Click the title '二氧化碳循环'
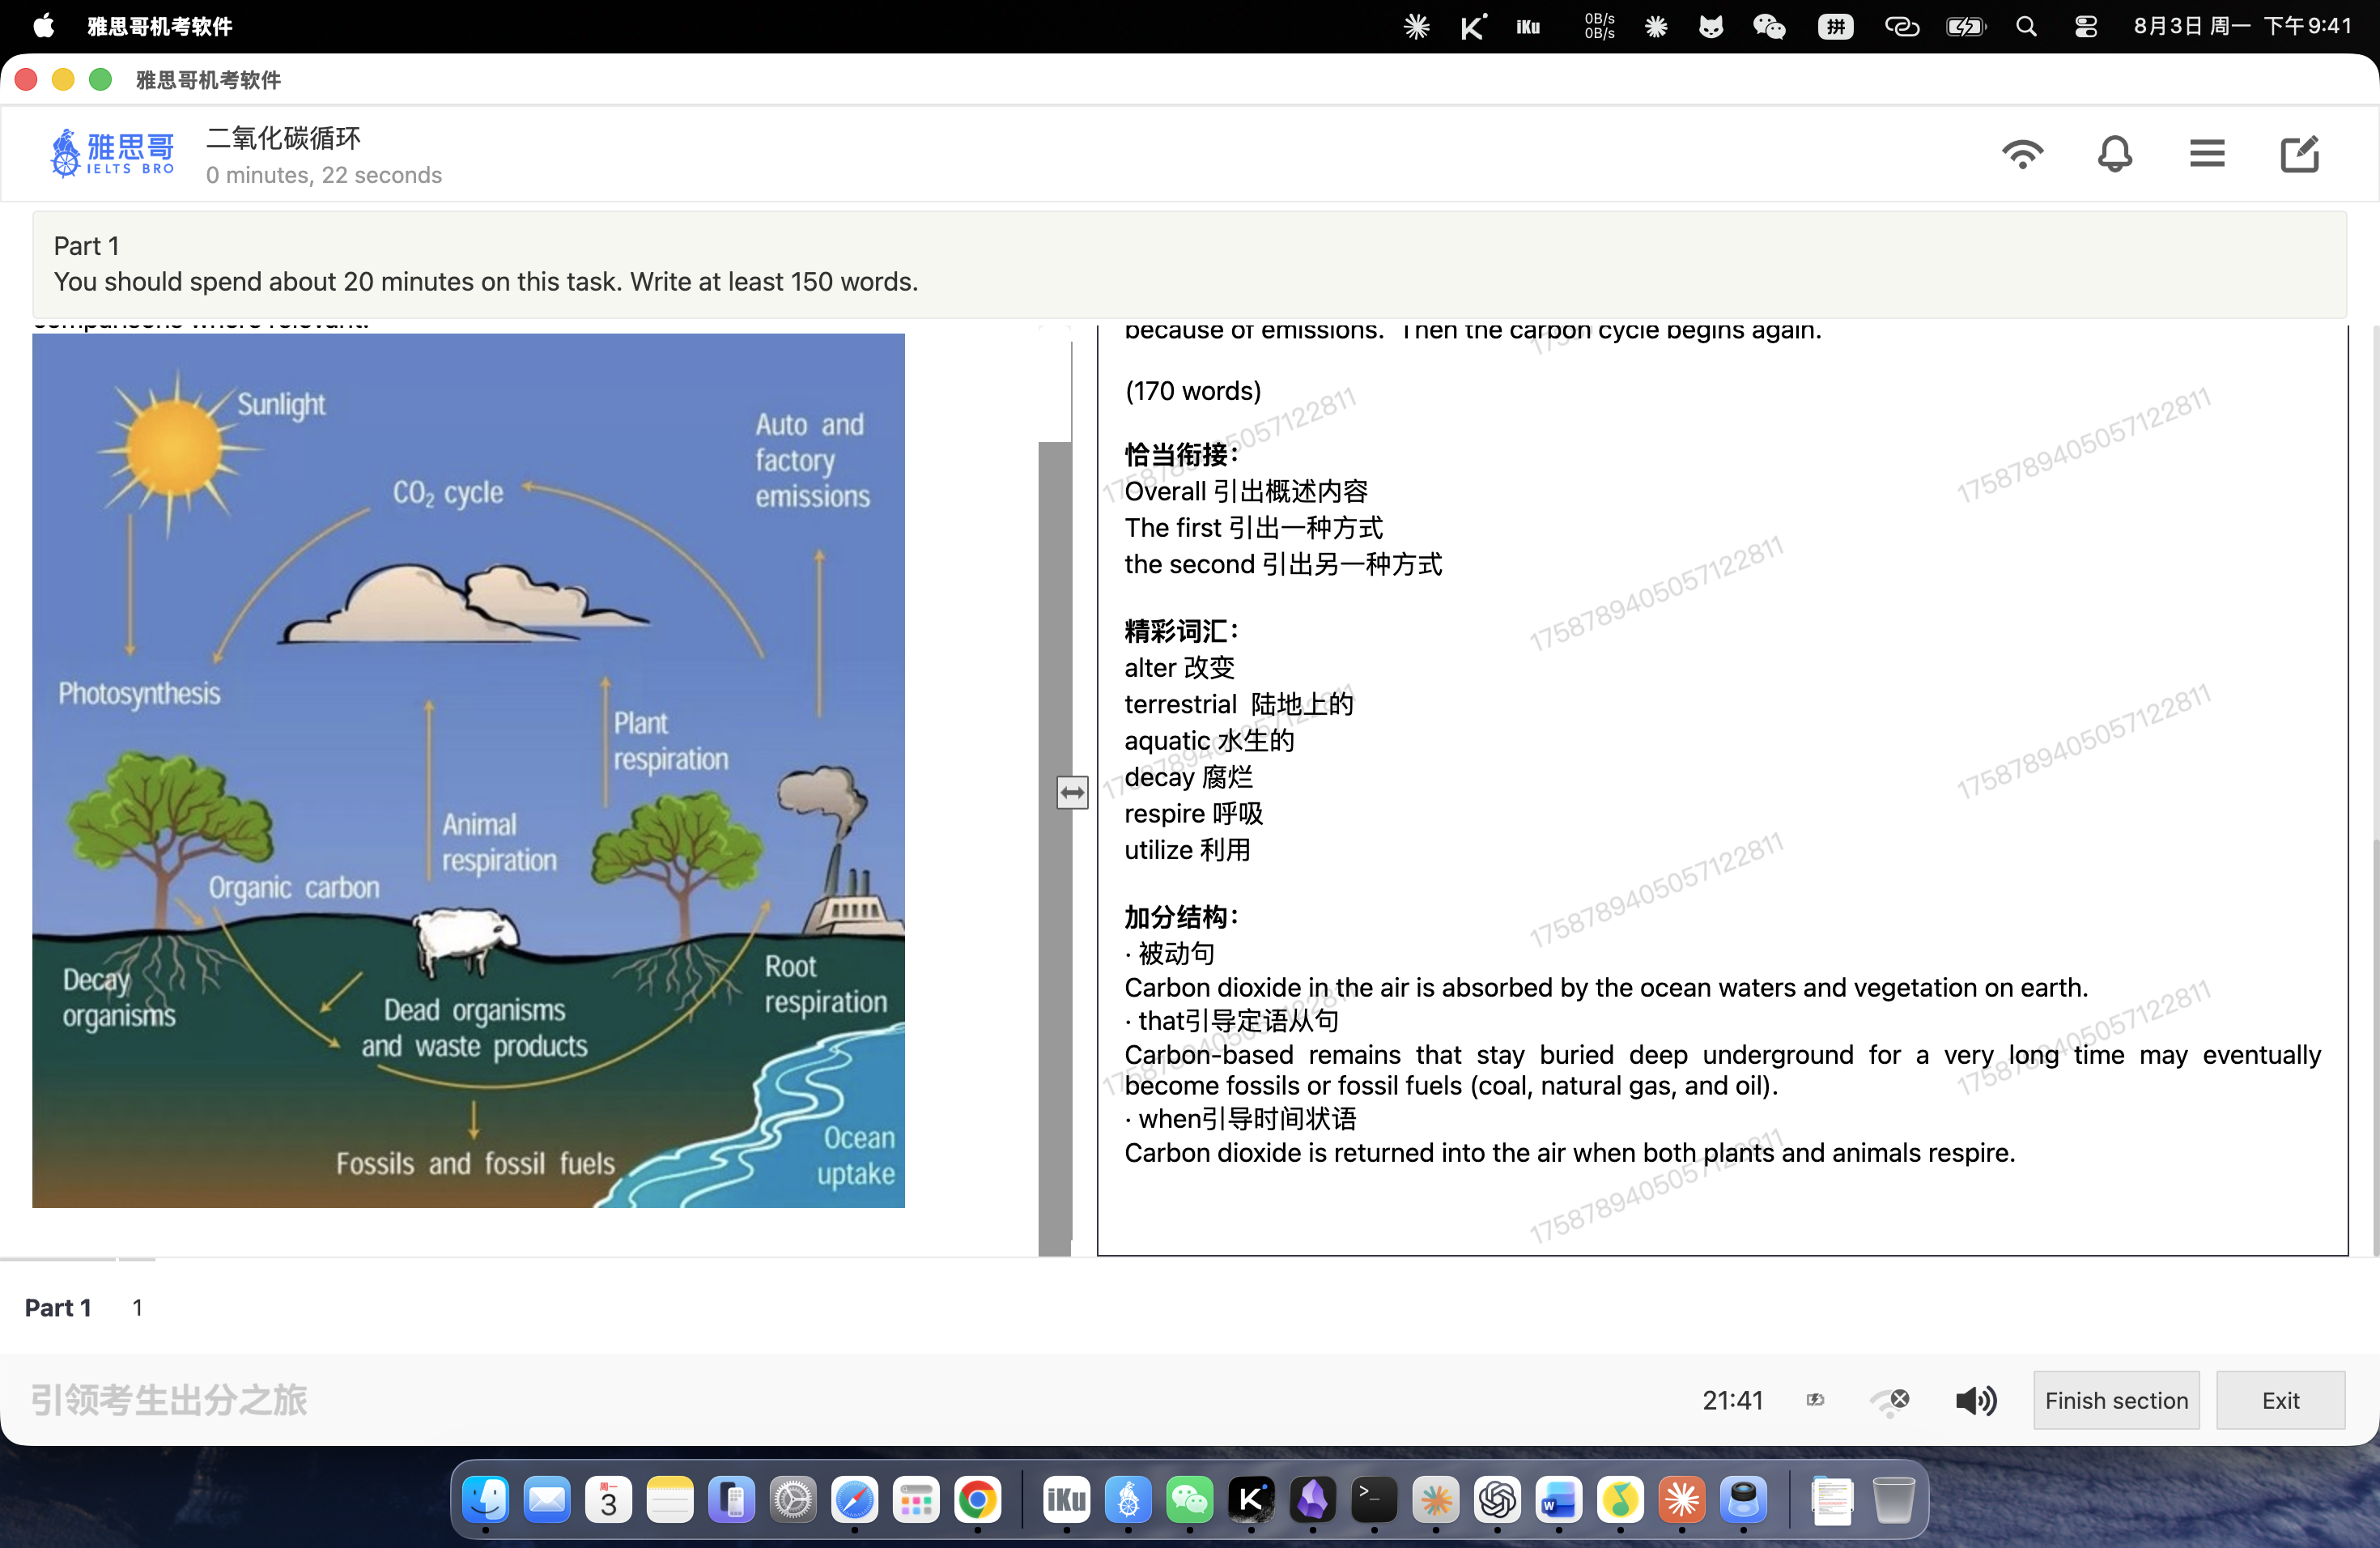 283,138
